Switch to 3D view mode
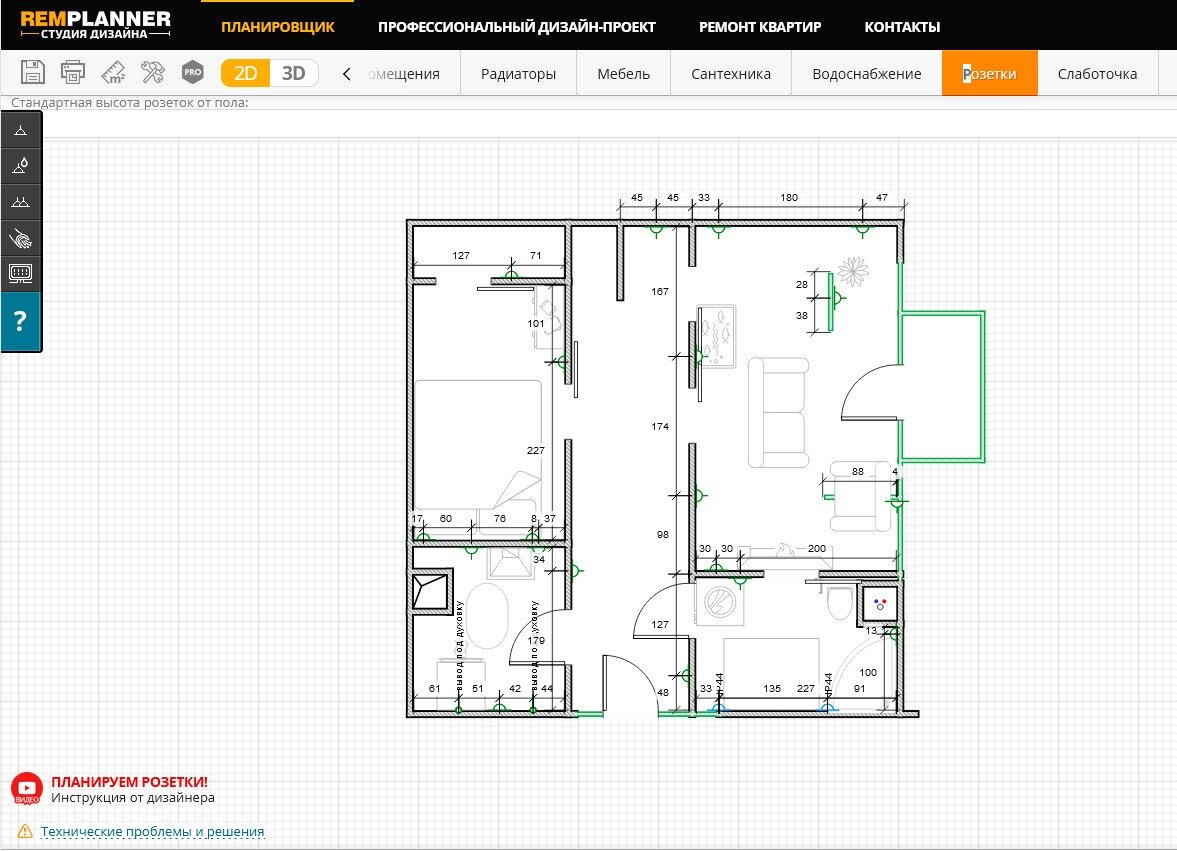Viewport: 1177px width, 851px height. pos(293,73)
